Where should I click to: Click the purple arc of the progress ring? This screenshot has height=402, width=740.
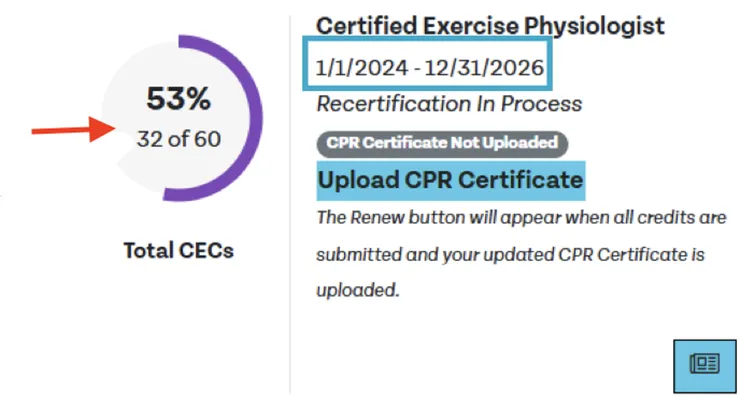click(256, 120)
